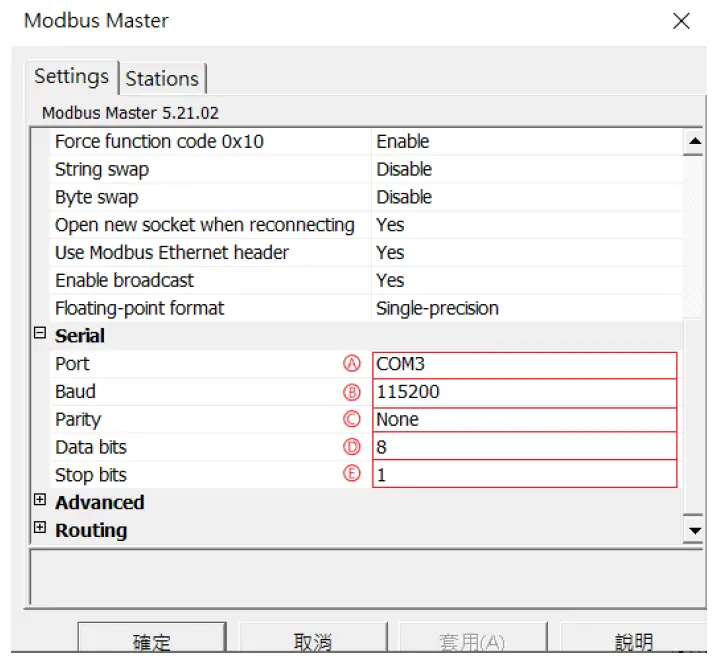Select the Parity value None

point(525,420)
